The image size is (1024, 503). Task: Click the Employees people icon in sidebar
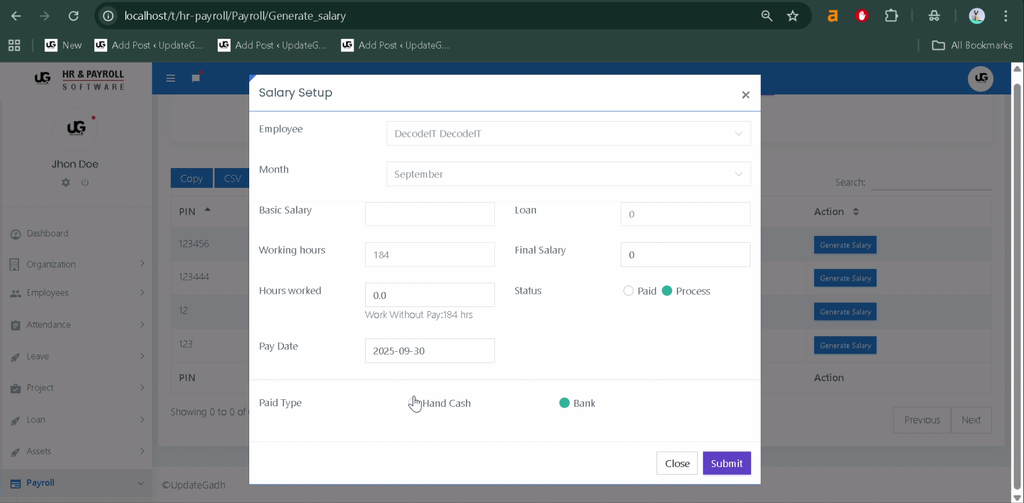(x=16, y=293)
